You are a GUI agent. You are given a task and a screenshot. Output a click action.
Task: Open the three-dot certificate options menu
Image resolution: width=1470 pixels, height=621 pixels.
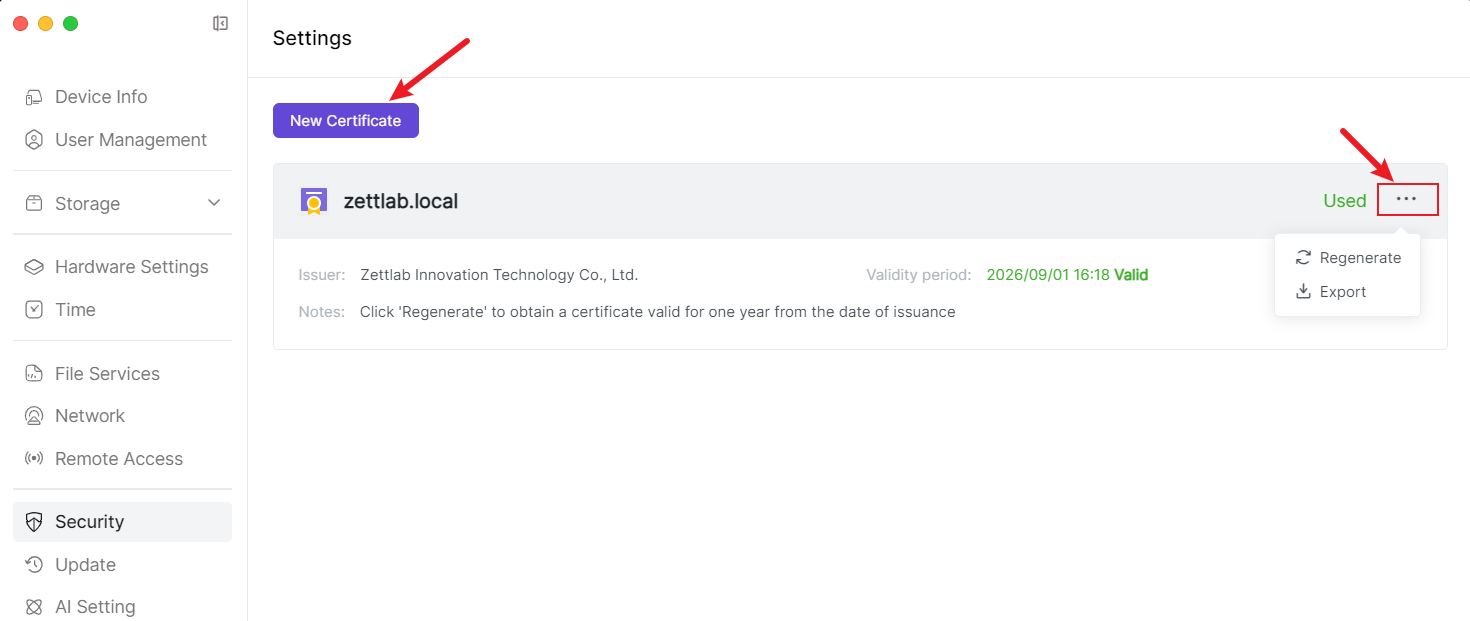coord(1407,200)
